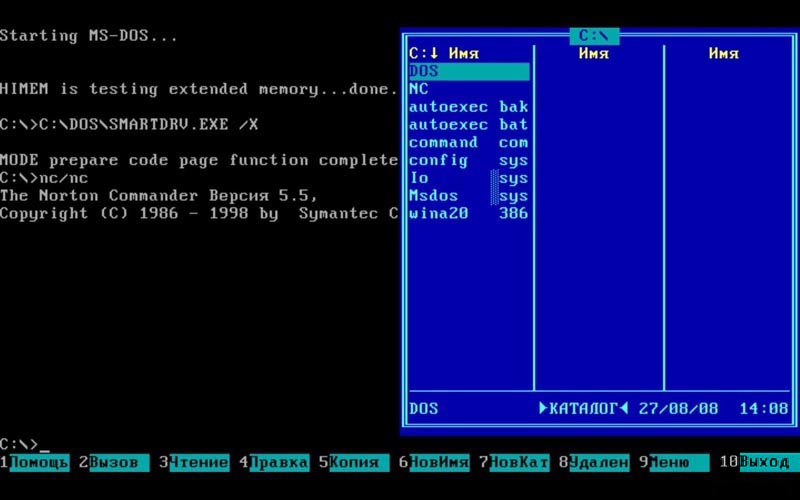Click the Copyright 1986 - 1998 Symantec line
This screenshot has height=500, width=800.
pyautogui.click(x=199, y=213)
